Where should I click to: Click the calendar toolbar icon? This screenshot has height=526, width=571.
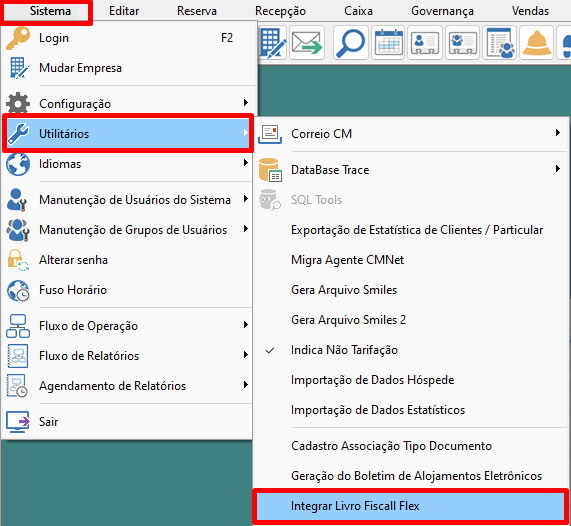[388, 43]
